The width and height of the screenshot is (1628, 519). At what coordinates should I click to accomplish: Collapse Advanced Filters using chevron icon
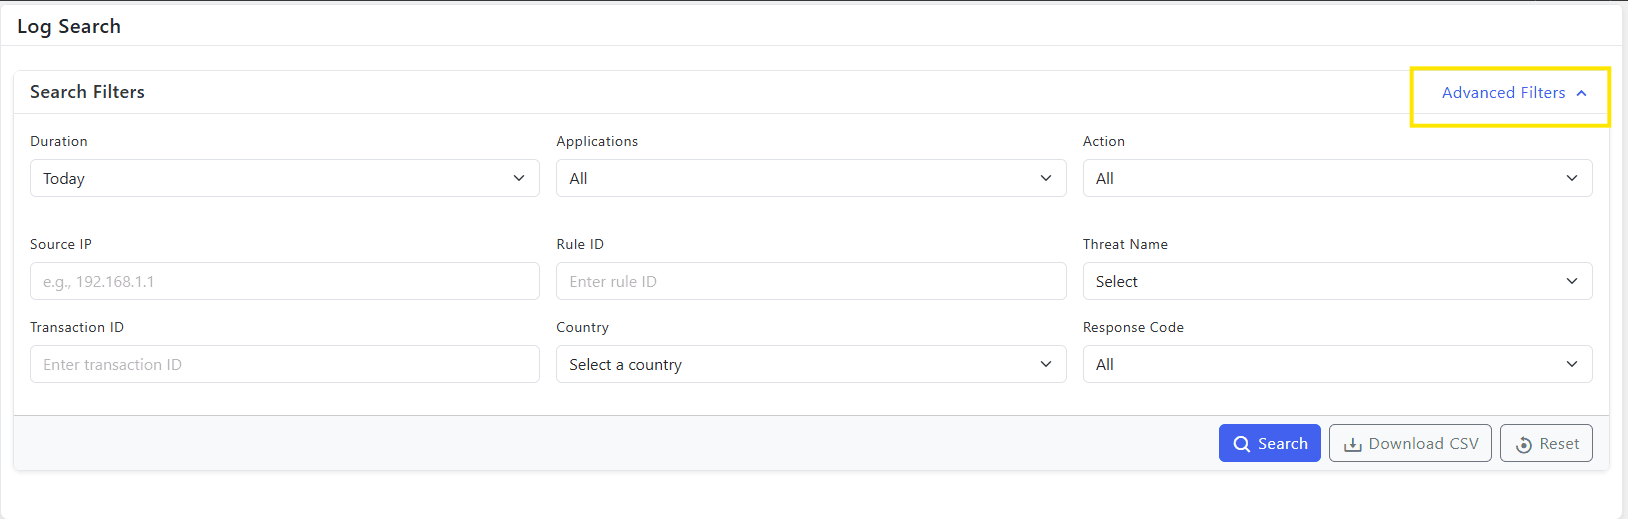coord(1581,93)
